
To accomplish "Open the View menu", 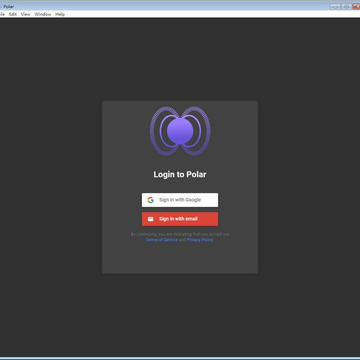I will point(25,14).
